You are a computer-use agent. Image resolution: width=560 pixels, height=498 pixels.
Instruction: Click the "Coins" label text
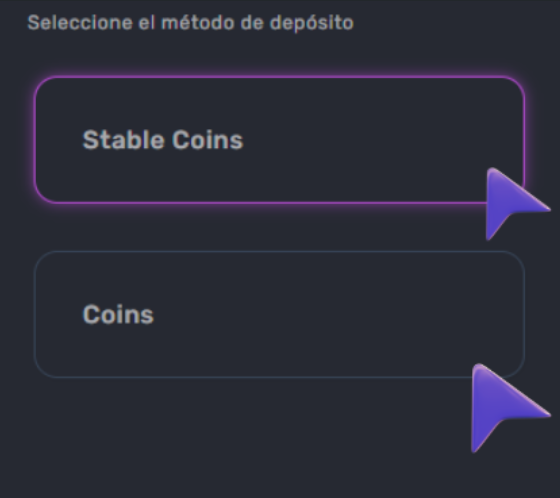(118, 314)
